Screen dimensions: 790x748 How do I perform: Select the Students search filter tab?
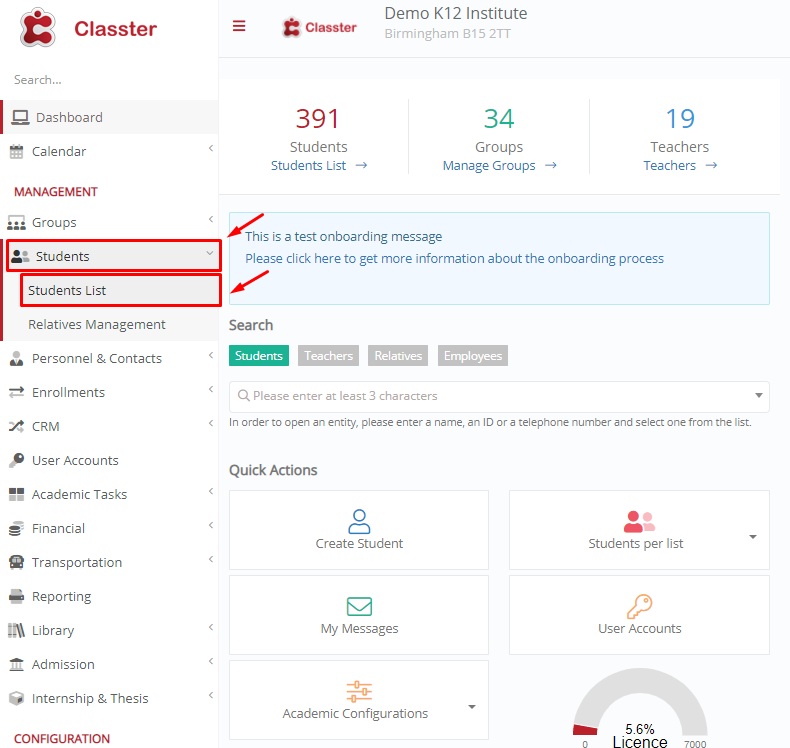[x=259, y=356]
